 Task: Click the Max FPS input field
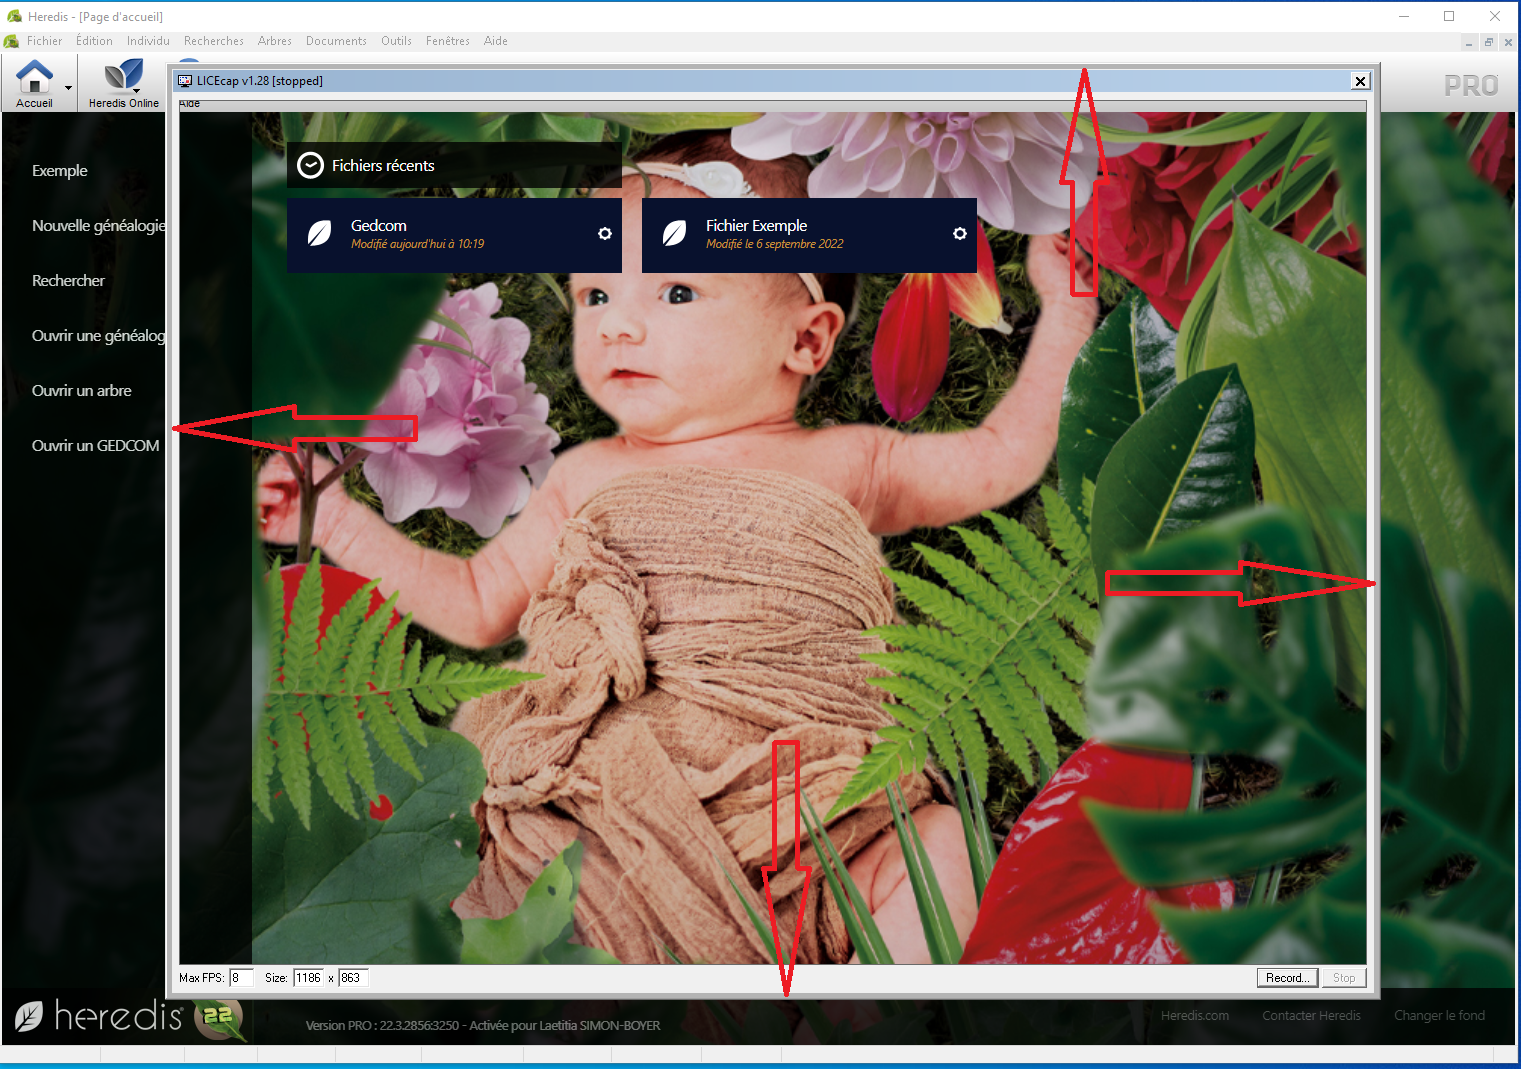point(240,978)
